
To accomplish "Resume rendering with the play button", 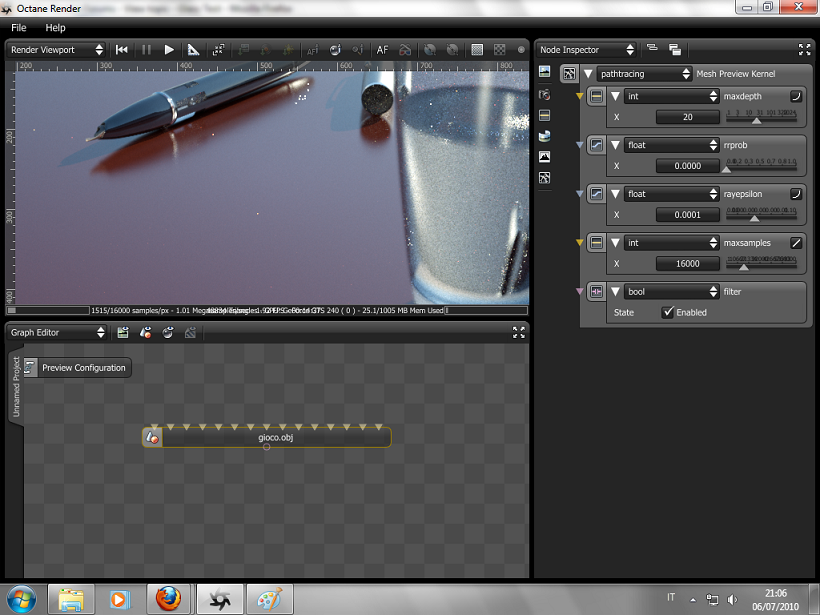I will click(169, 50).
